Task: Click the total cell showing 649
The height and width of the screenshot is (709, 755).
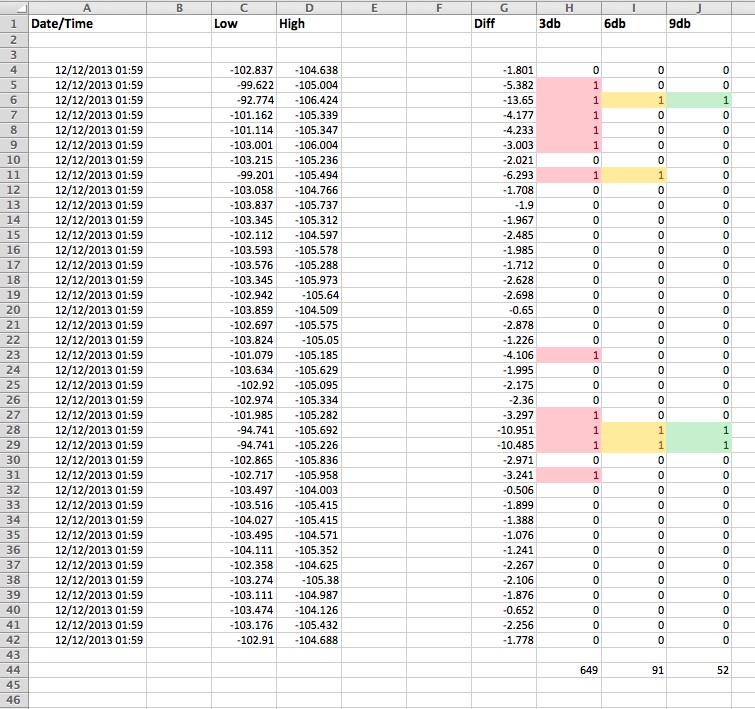Action: pos(568,670)
